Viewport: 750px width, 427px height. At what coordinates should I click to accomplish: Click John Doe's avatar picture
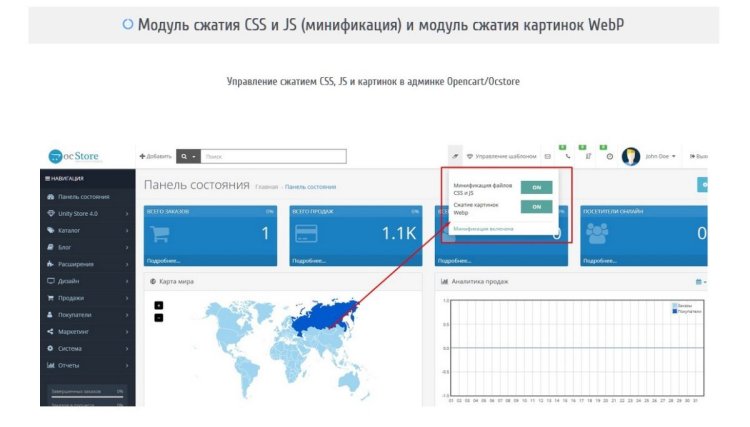pos(631,156)
